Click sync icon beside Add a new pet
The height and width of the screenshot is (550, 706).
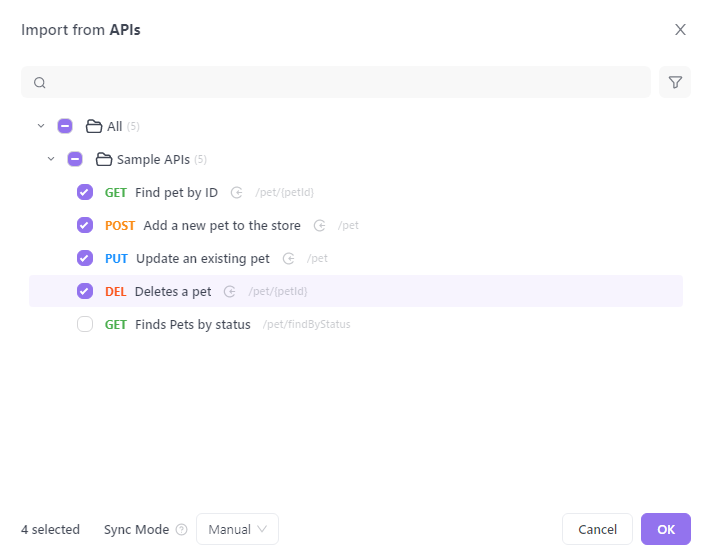coord(320,225)
